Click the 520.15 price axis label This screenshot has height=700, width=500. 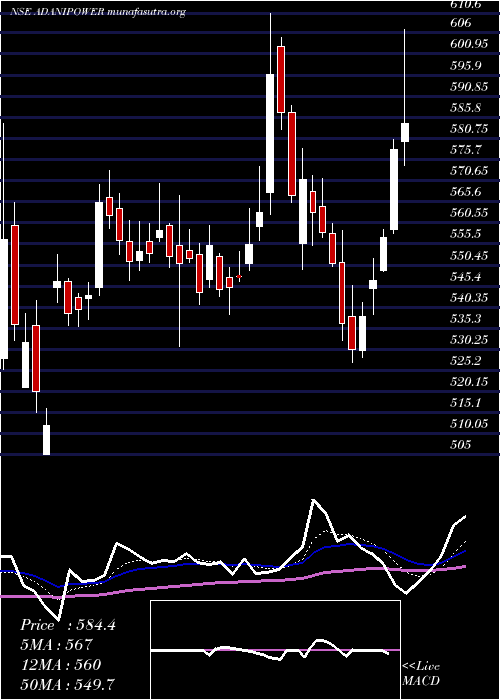coord(469,382)
